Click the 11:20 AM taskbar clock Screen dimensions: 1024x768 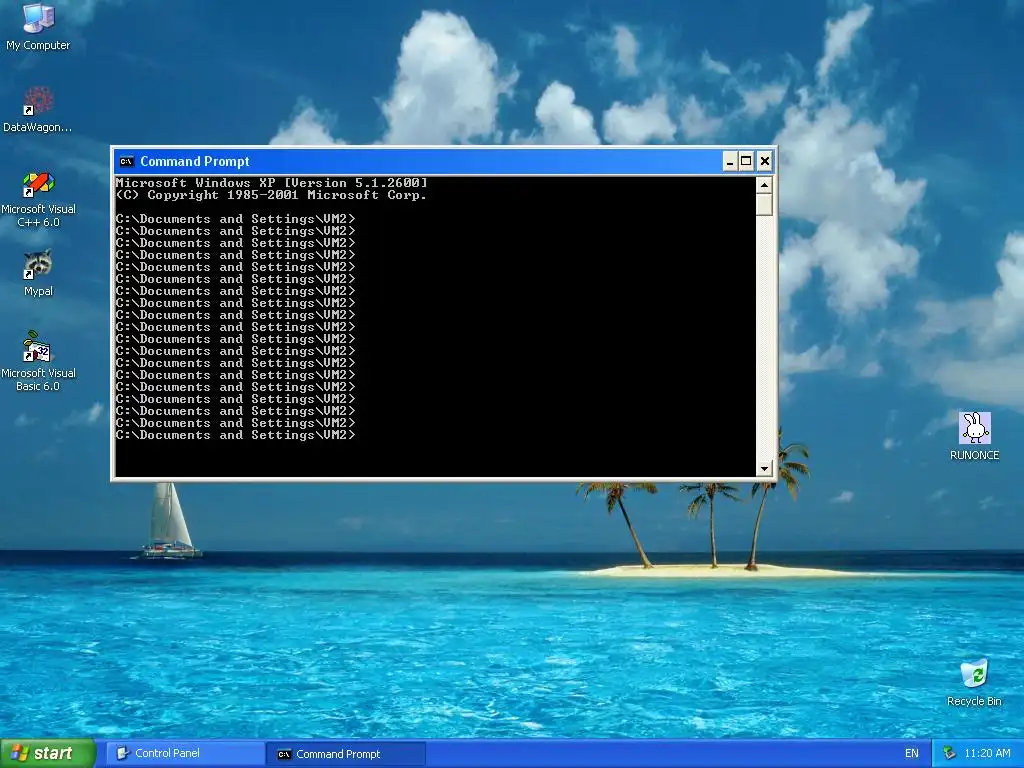987,754
